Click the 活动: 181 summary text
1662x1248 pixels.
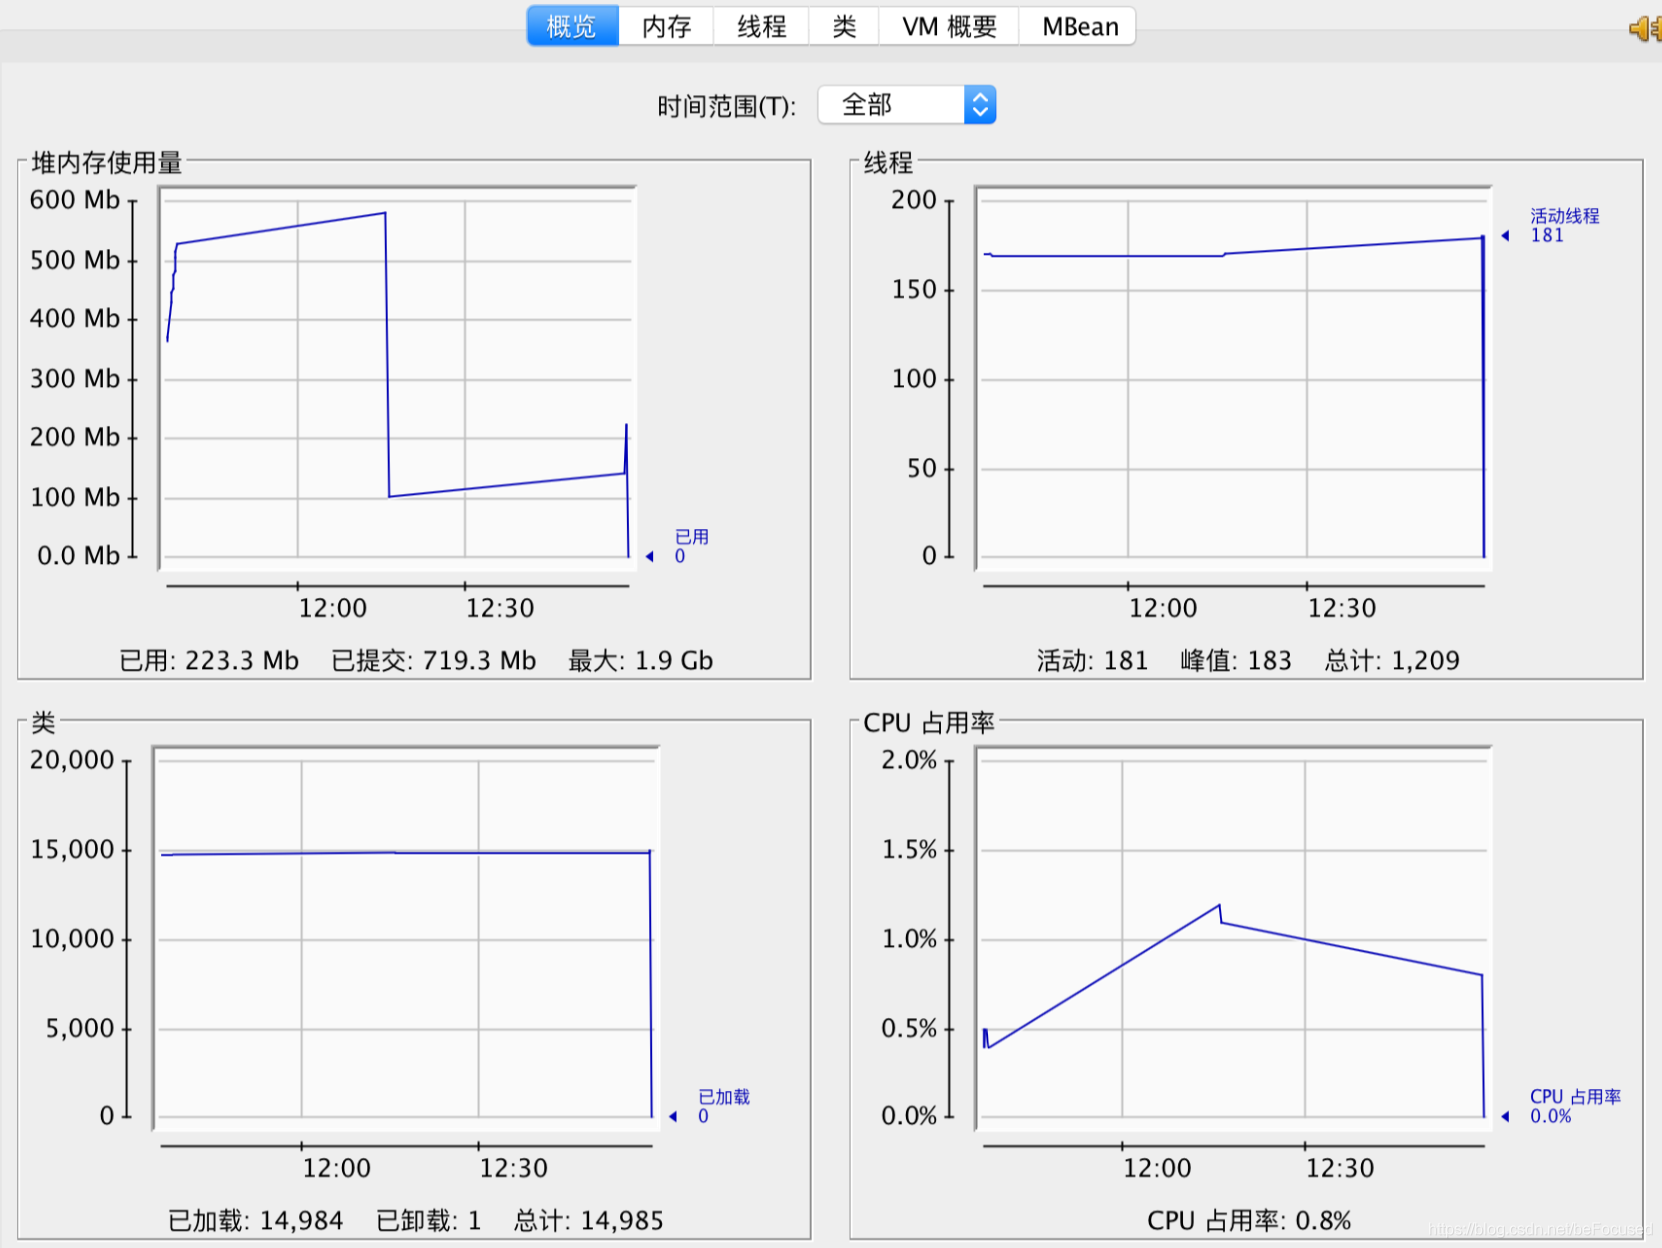tap(1092, 660)
